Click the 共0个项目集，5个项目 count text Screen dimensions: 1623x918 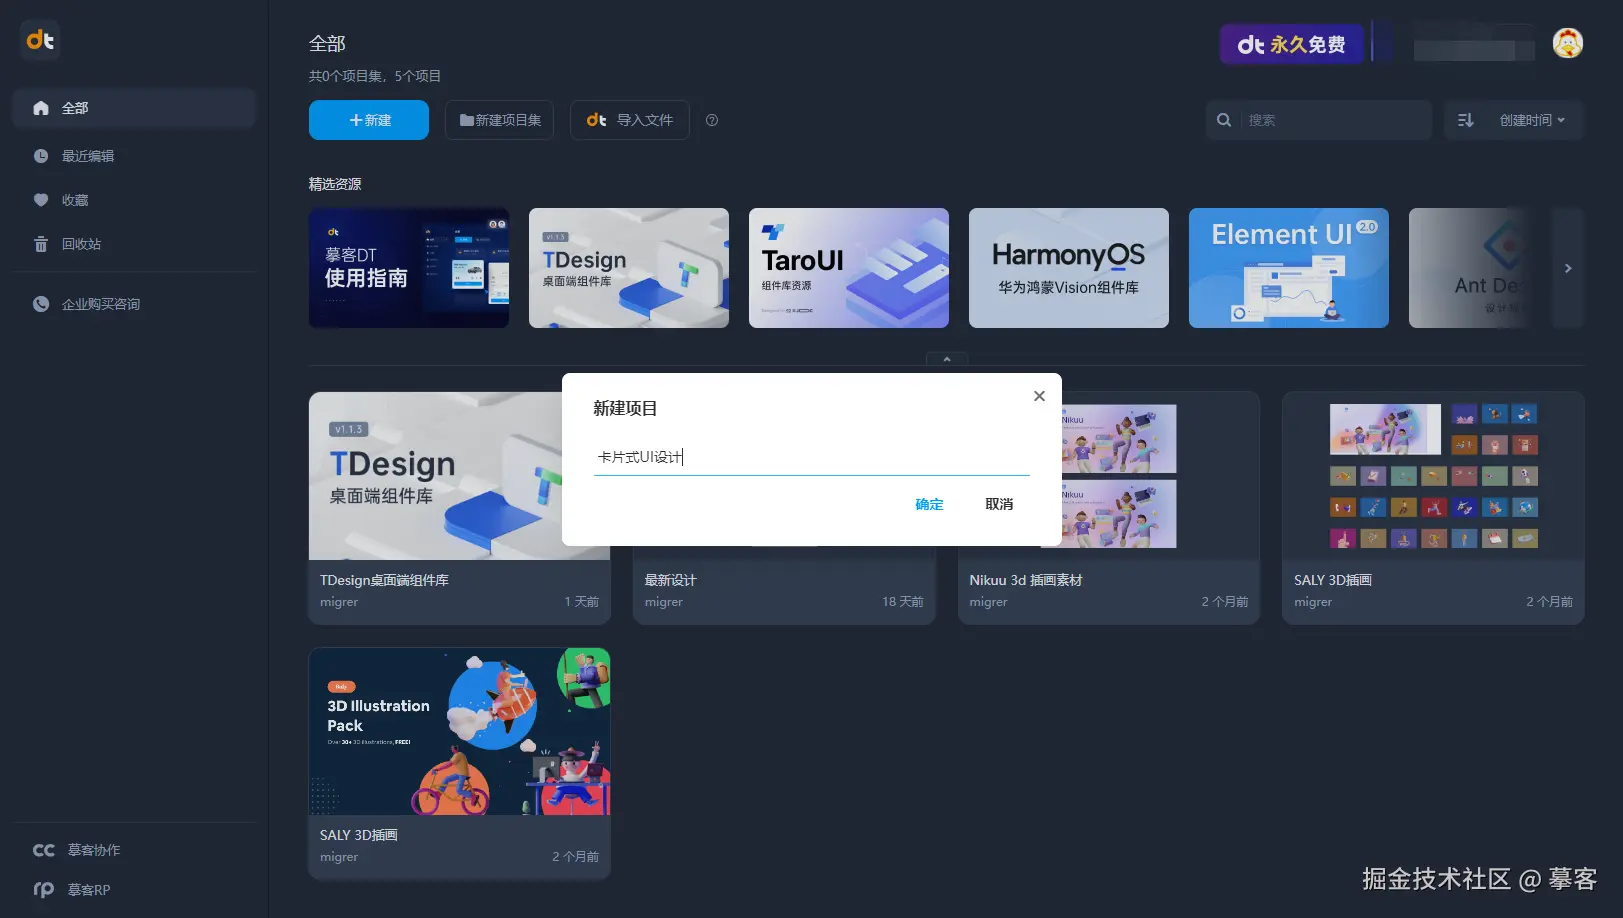(x=375, y=76)
